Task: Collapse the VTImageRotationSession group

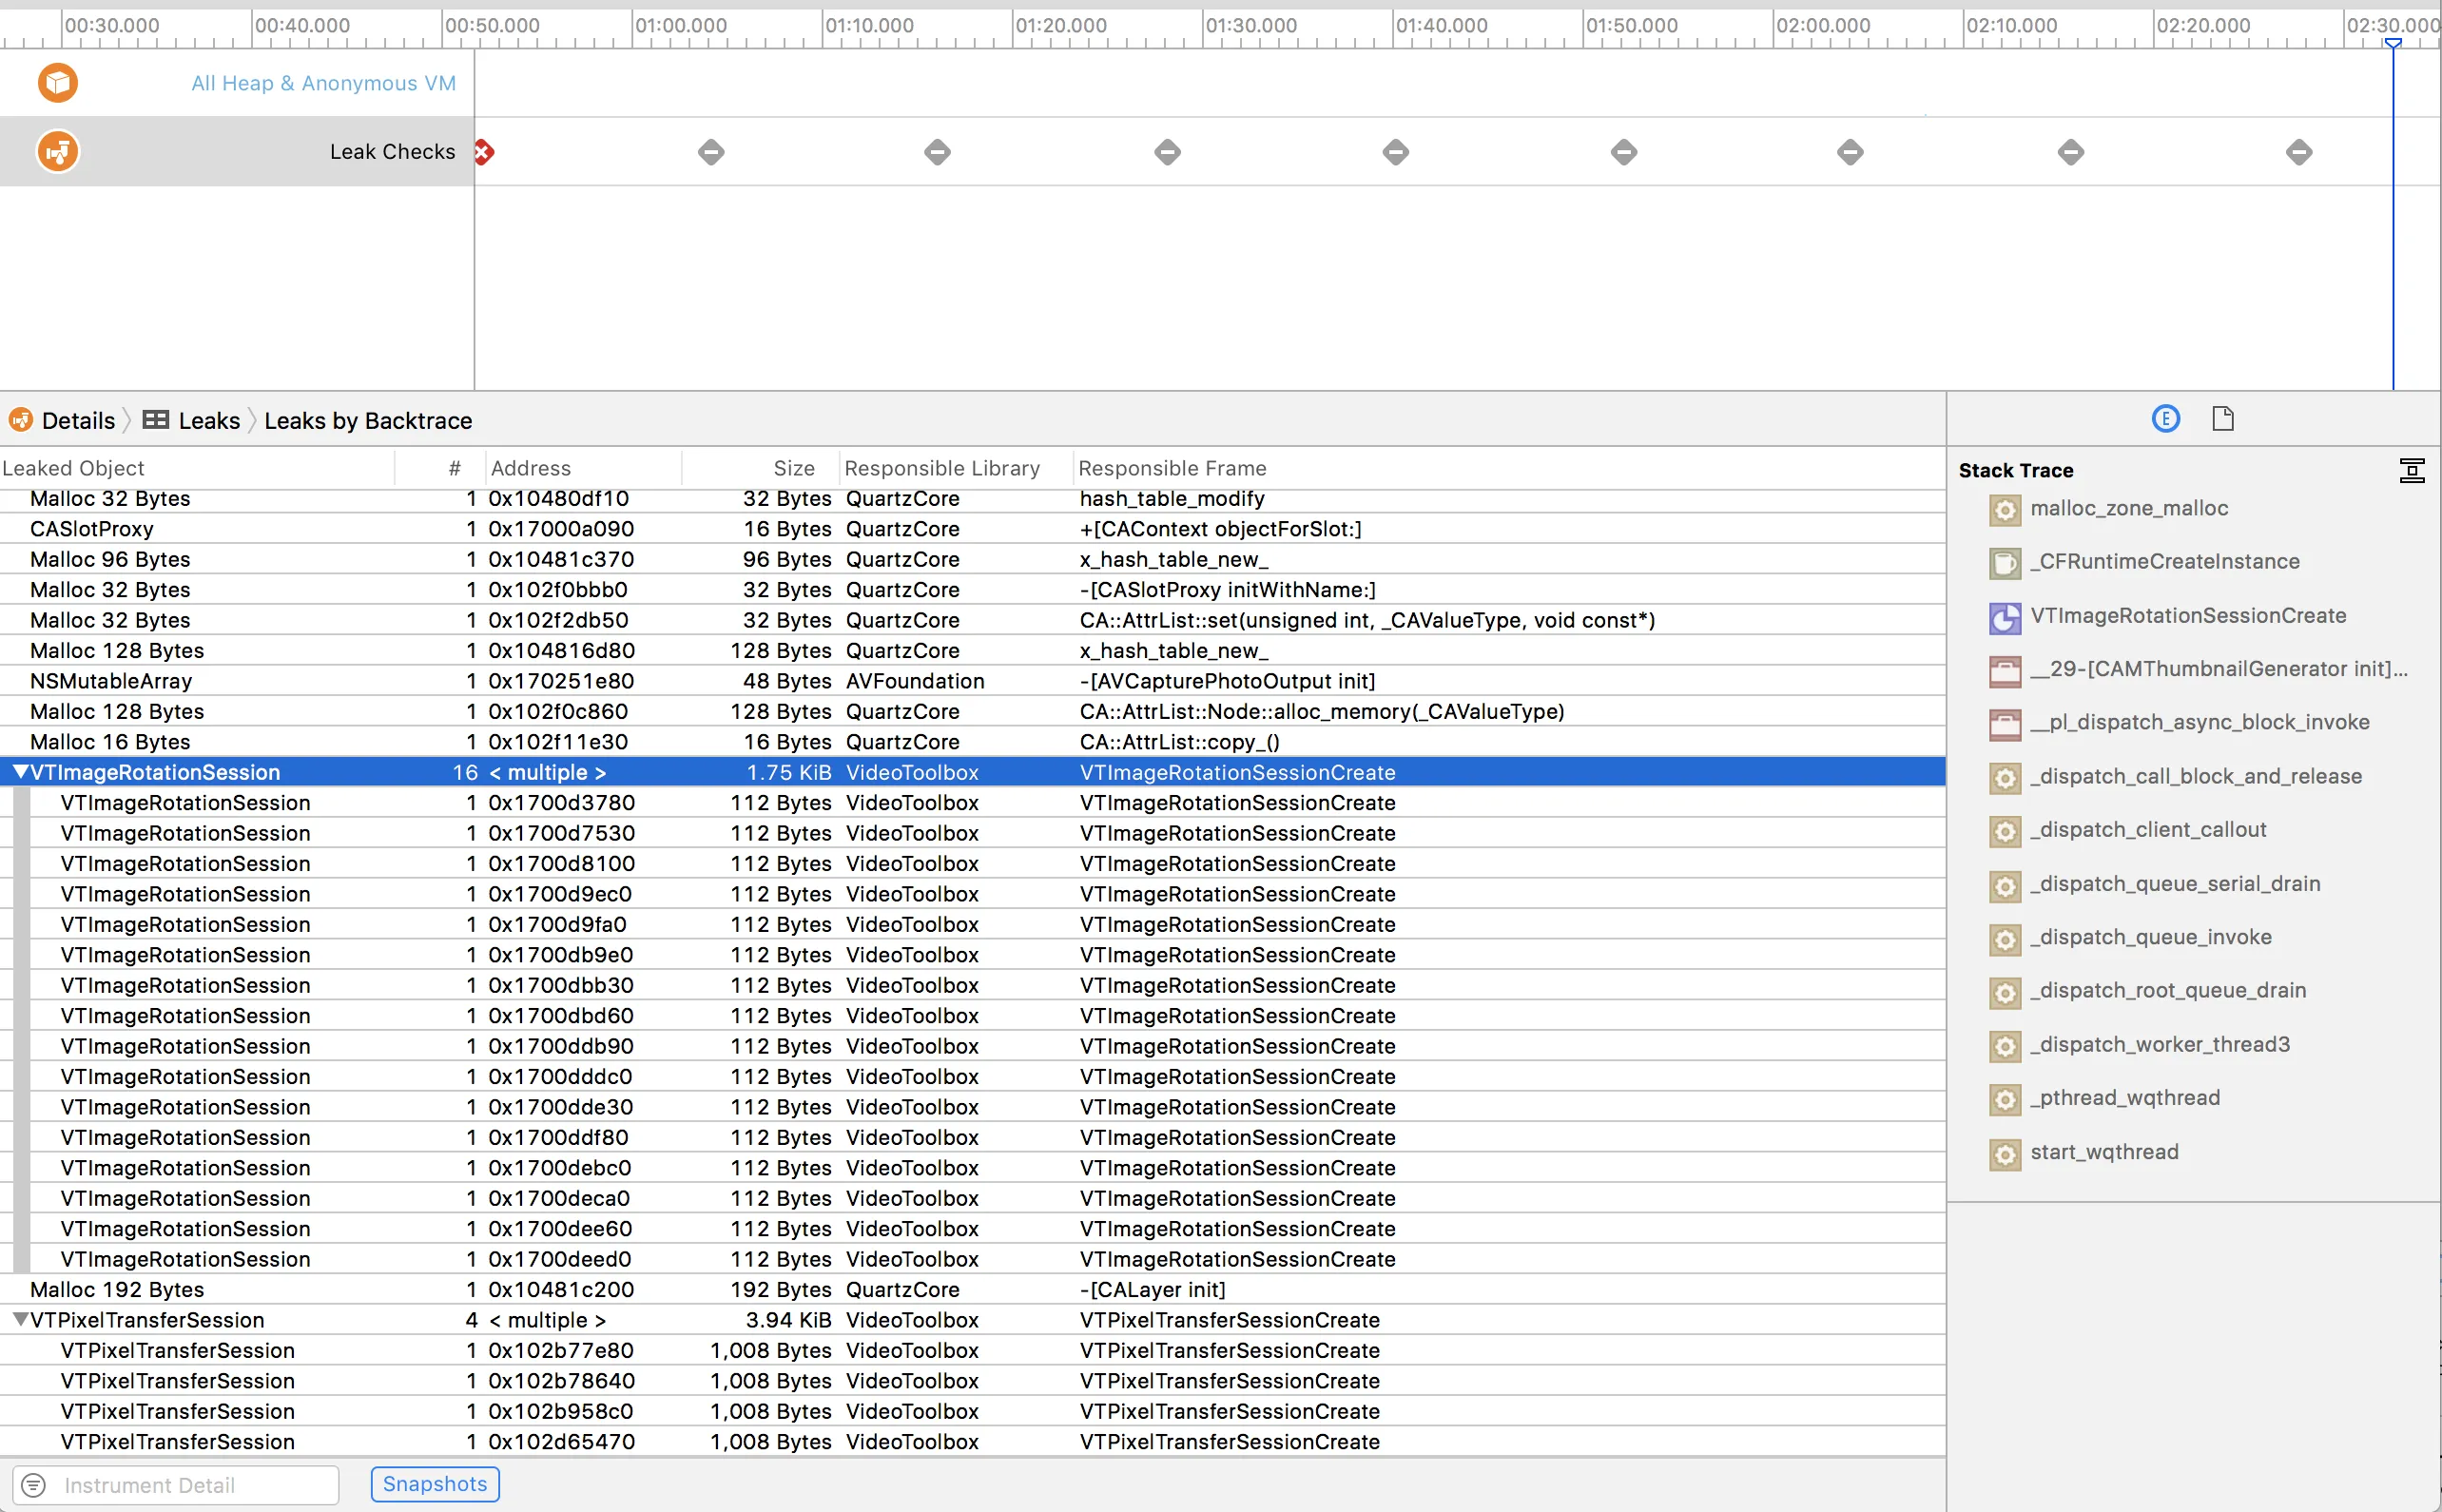Action: click(x=19, y=773)
